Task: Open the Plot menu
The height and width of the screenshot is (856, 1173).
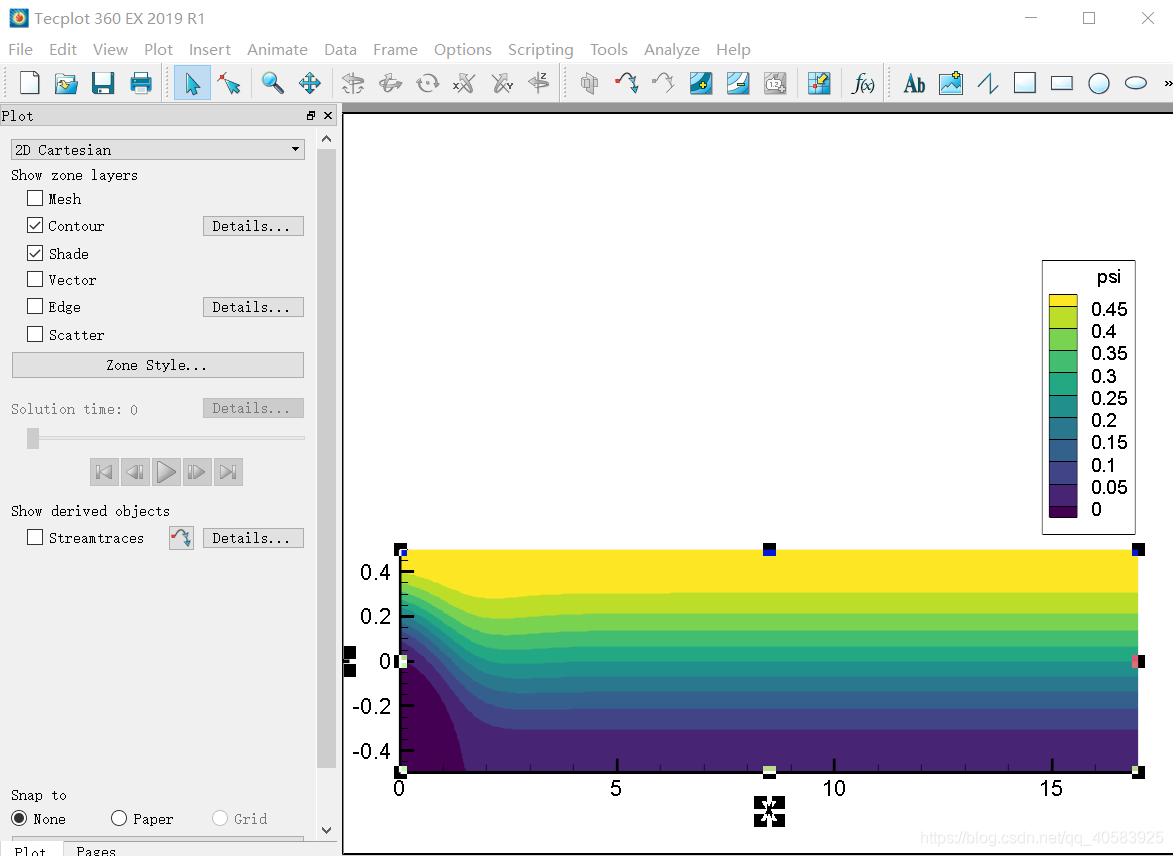Action: 158,49
